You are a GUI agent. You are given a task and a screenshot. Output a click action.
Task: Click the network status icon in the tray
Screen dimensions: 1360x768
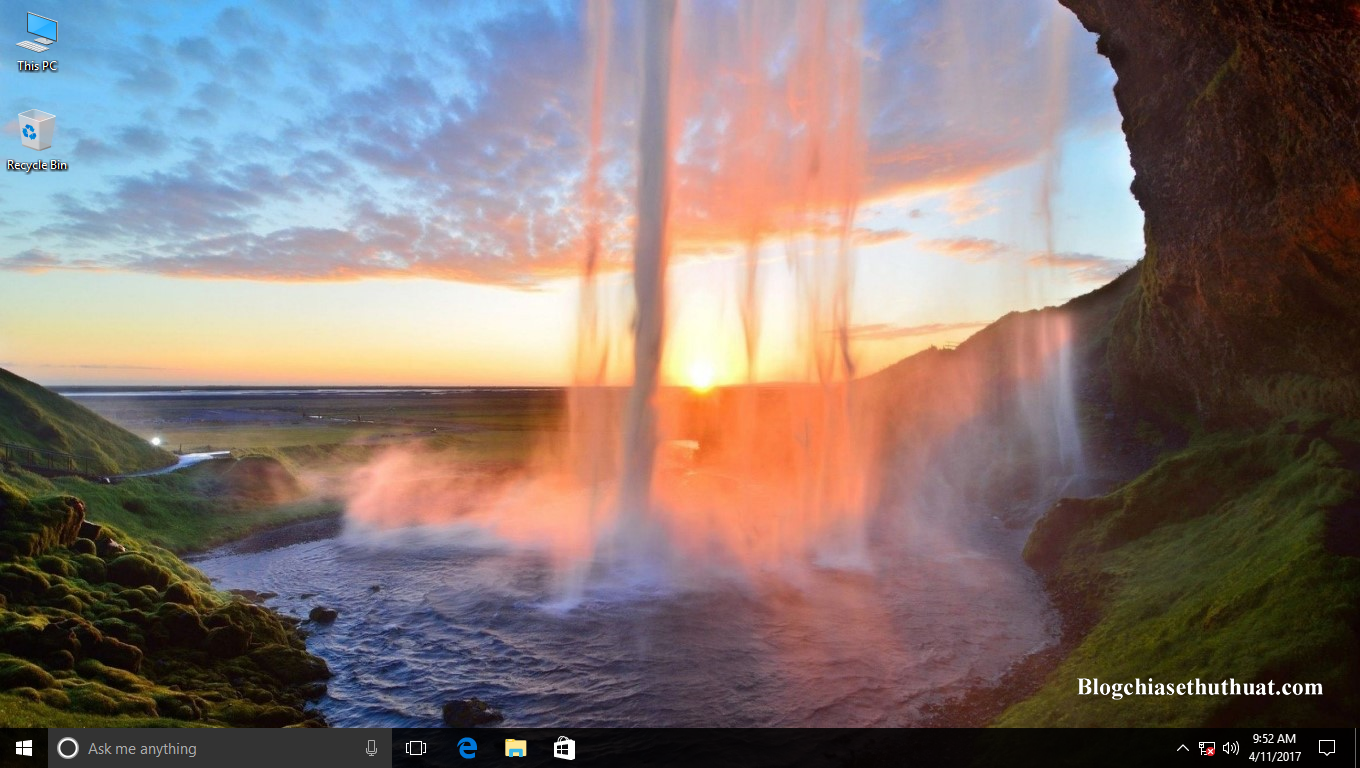click(x=1205, y=748)
